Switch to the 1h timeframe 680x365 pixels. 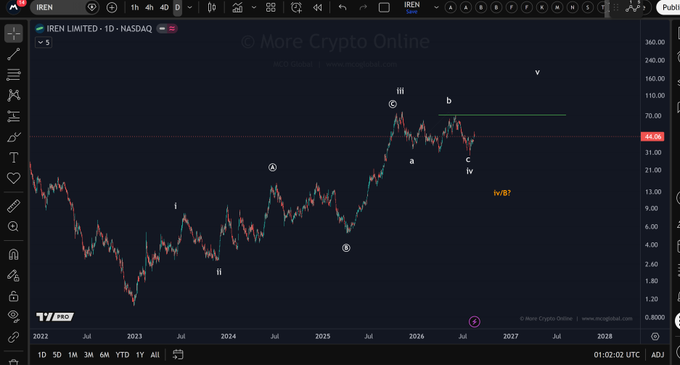pos(135,7)
